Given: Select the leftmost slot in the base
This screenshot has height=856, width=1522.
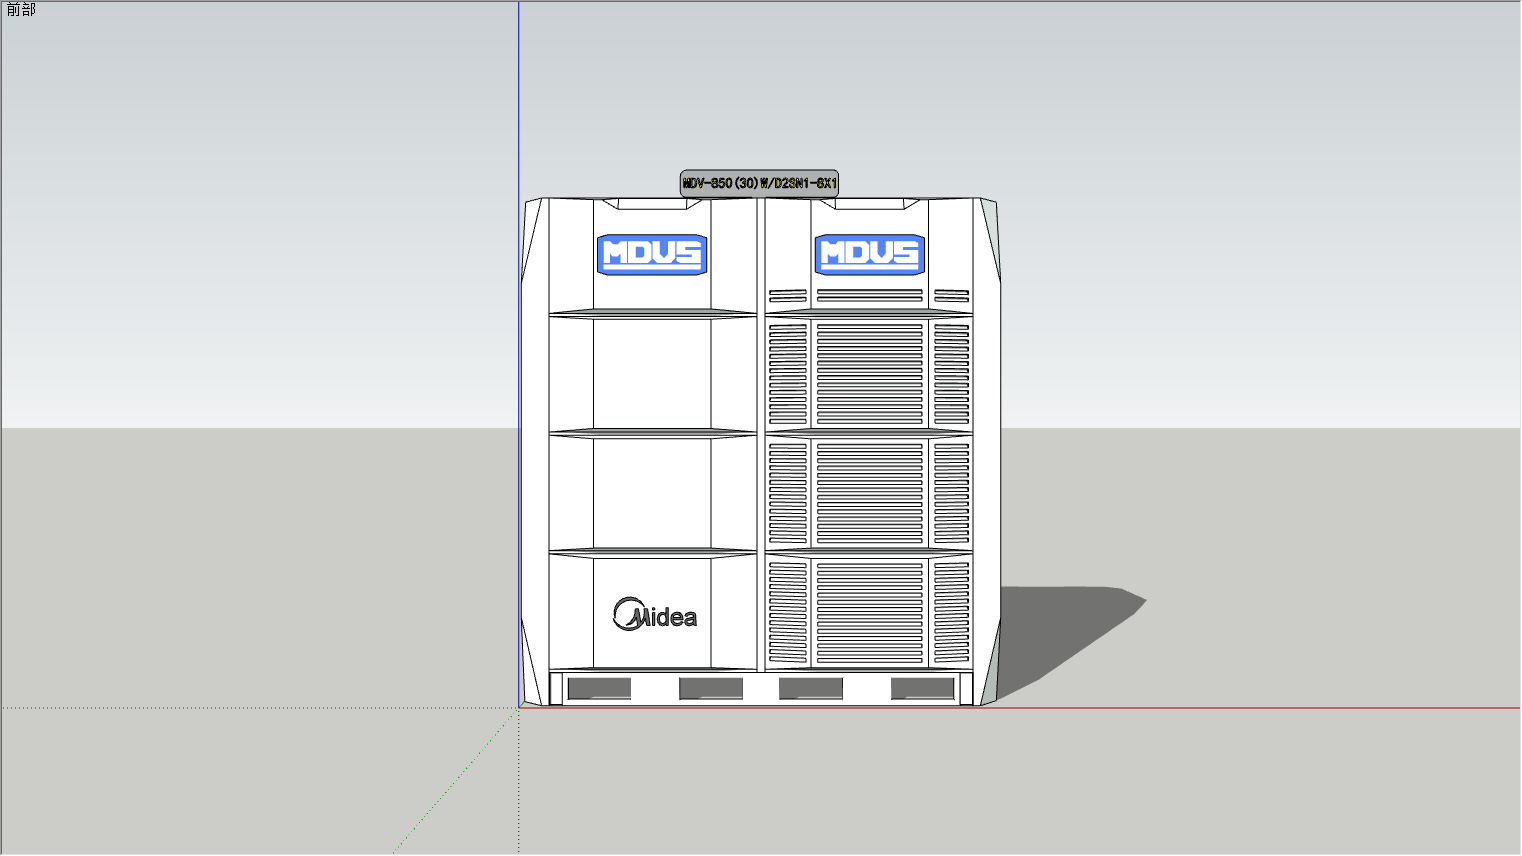Looking at the screenshot, I should pos(599,688).
